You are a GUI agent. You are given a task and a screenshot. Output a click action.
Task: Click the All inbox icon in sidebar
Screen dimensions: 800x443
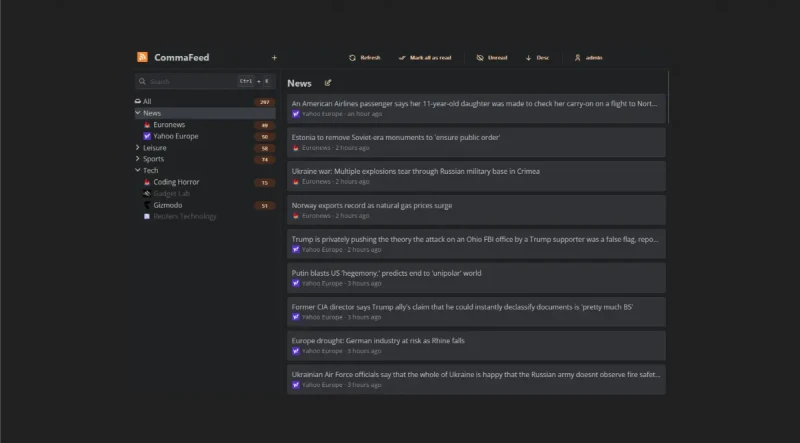tap(138, 101)
